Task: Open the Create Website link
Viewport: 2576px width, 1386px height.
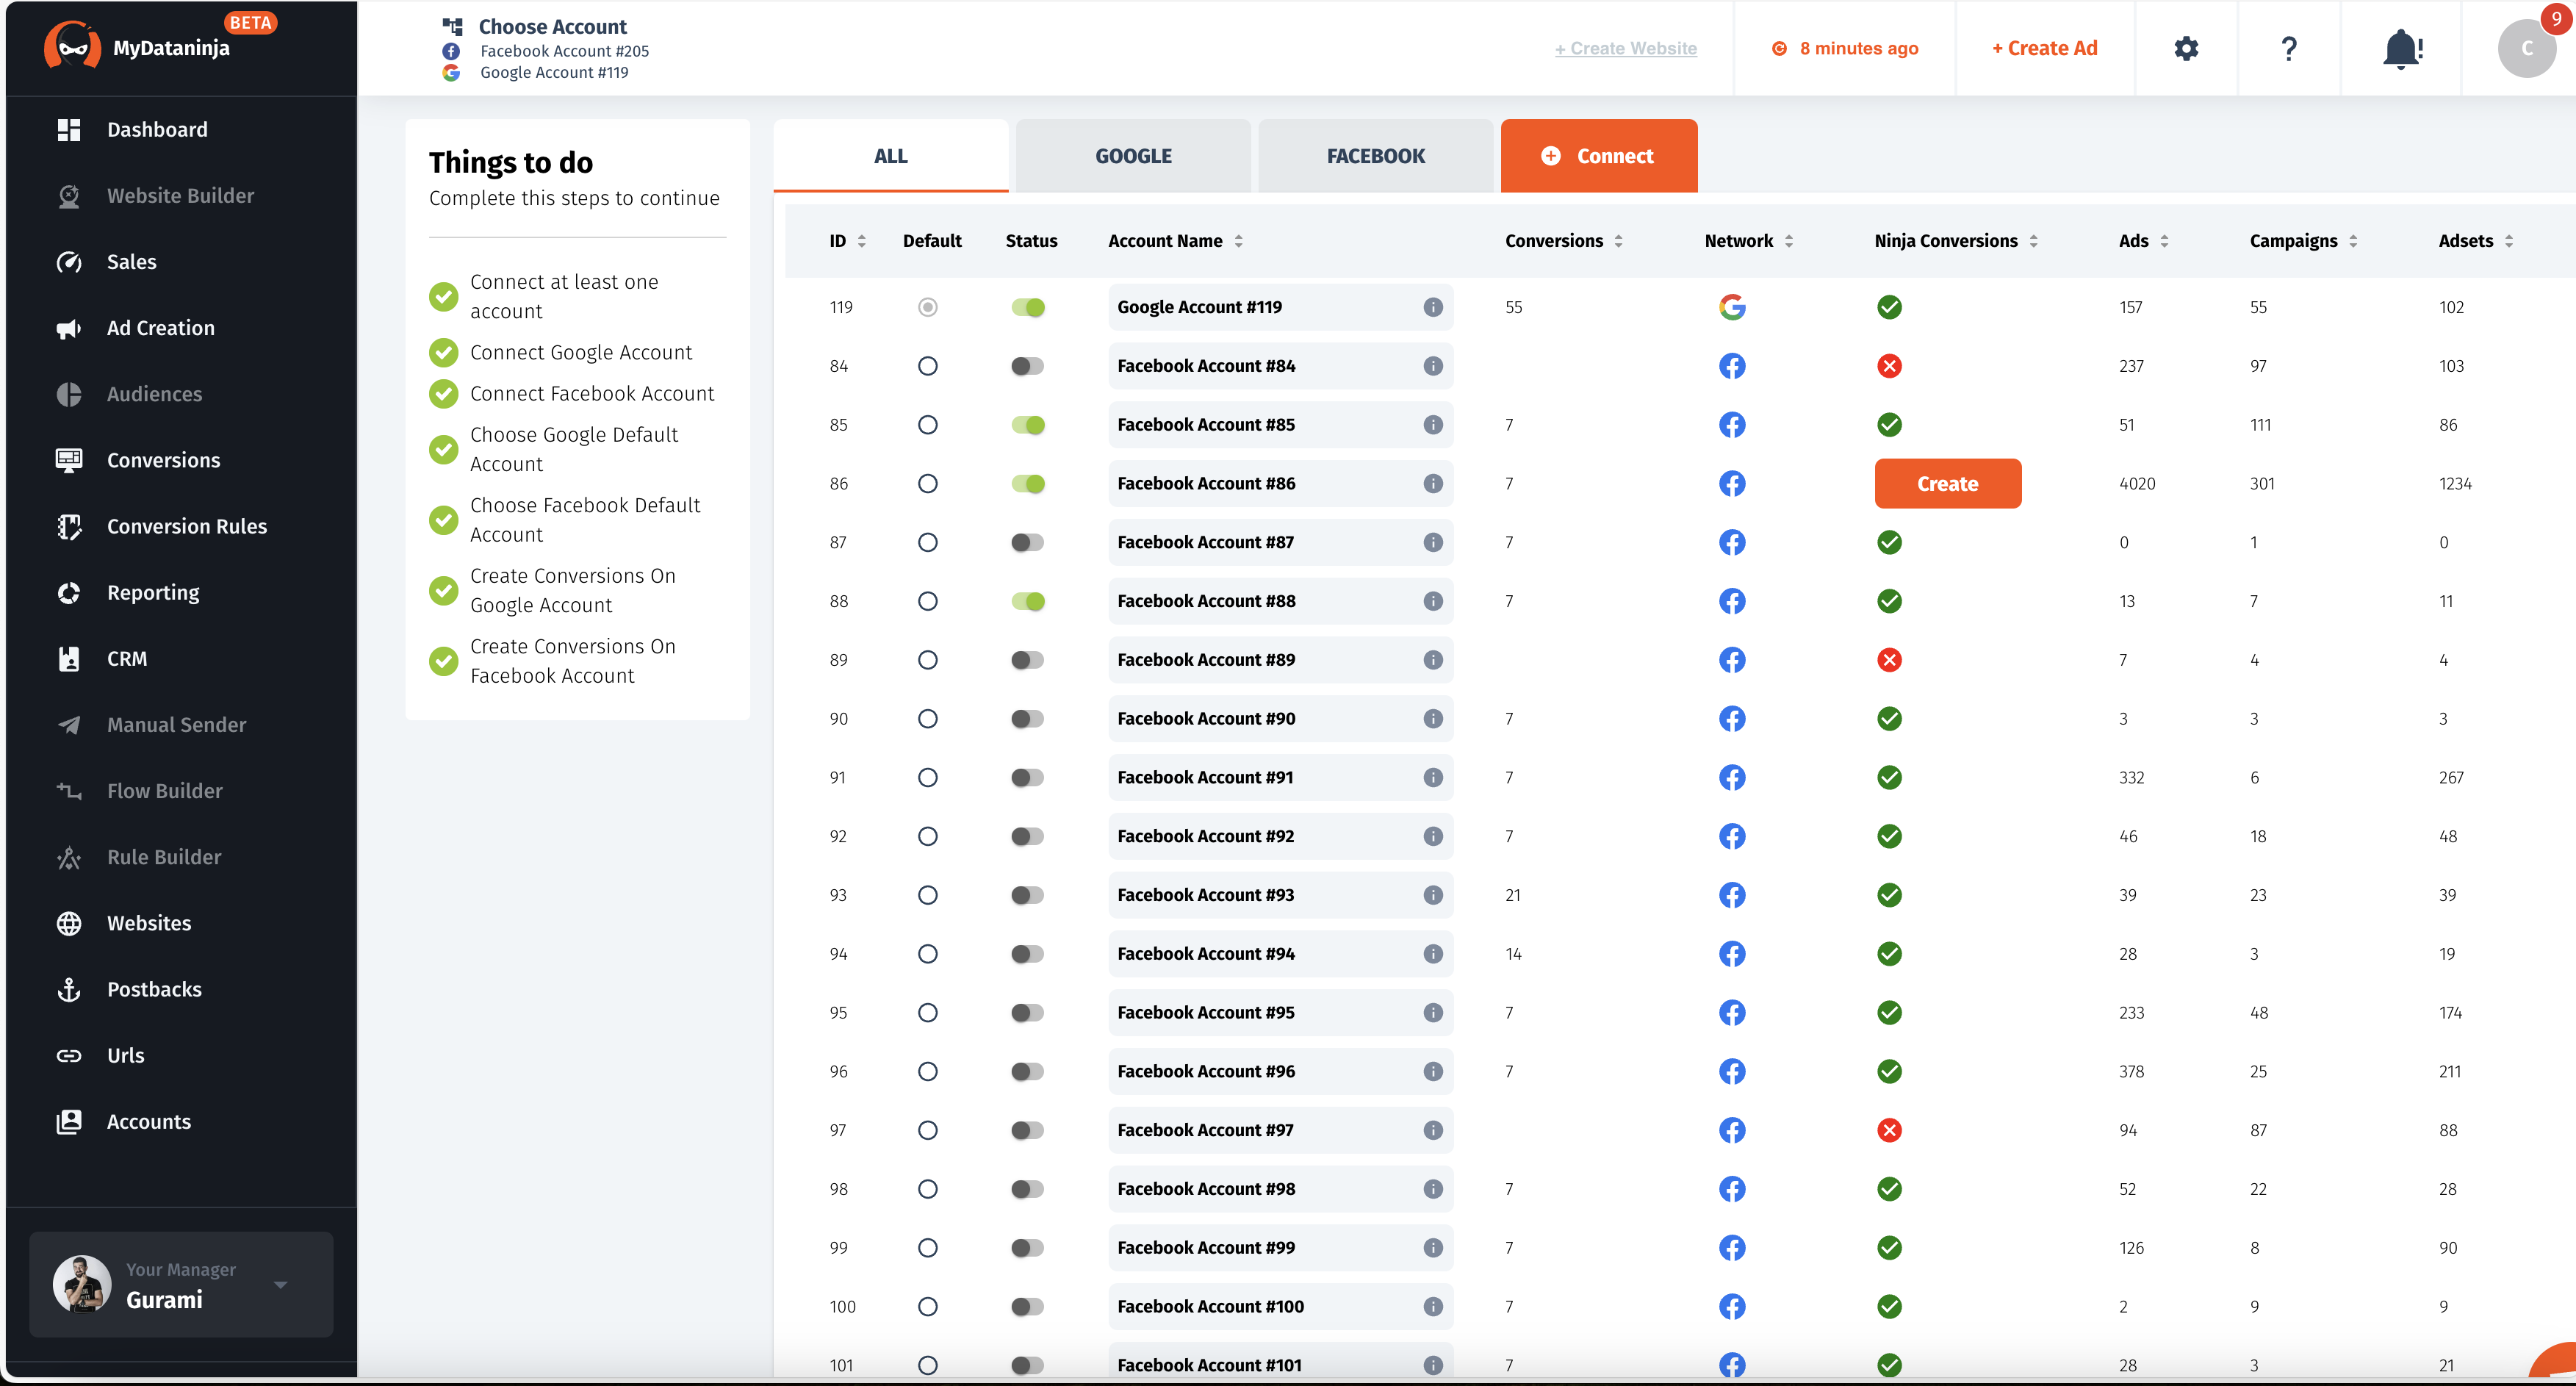Action: pyautogui.click(x=1625, y=48)
